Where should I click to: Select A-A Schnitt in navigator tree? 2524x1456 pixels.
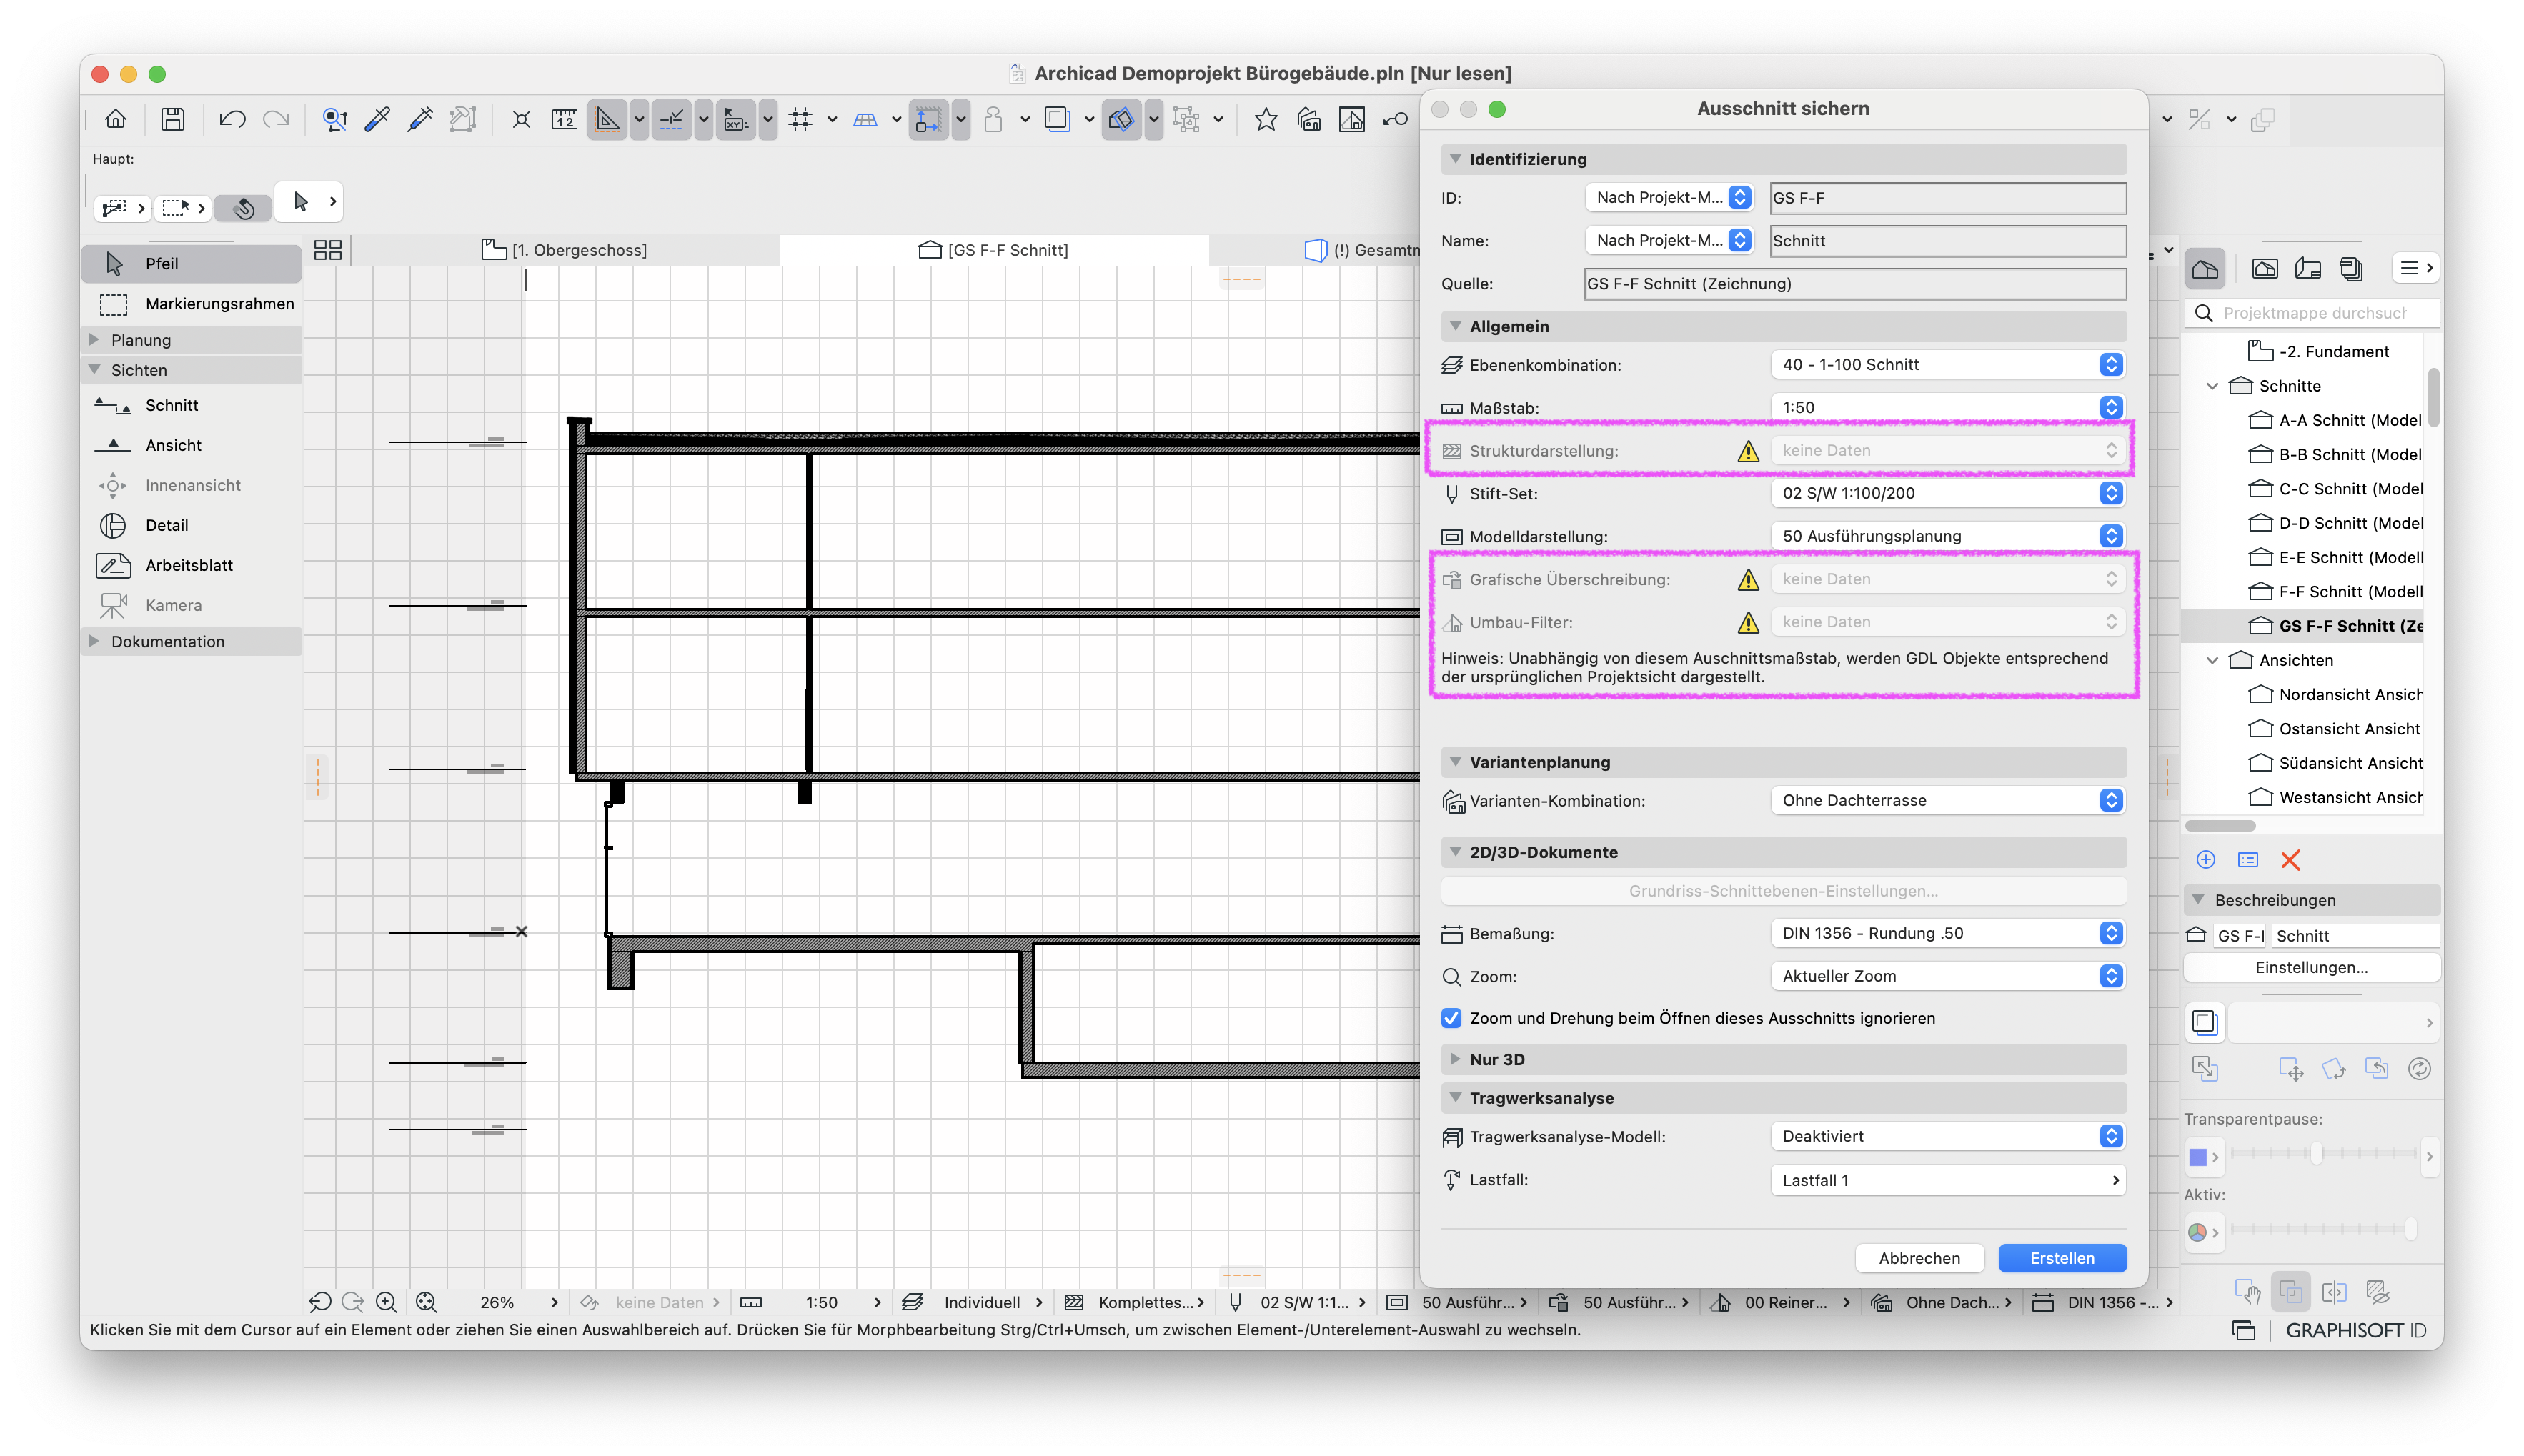pos(2335,420)
